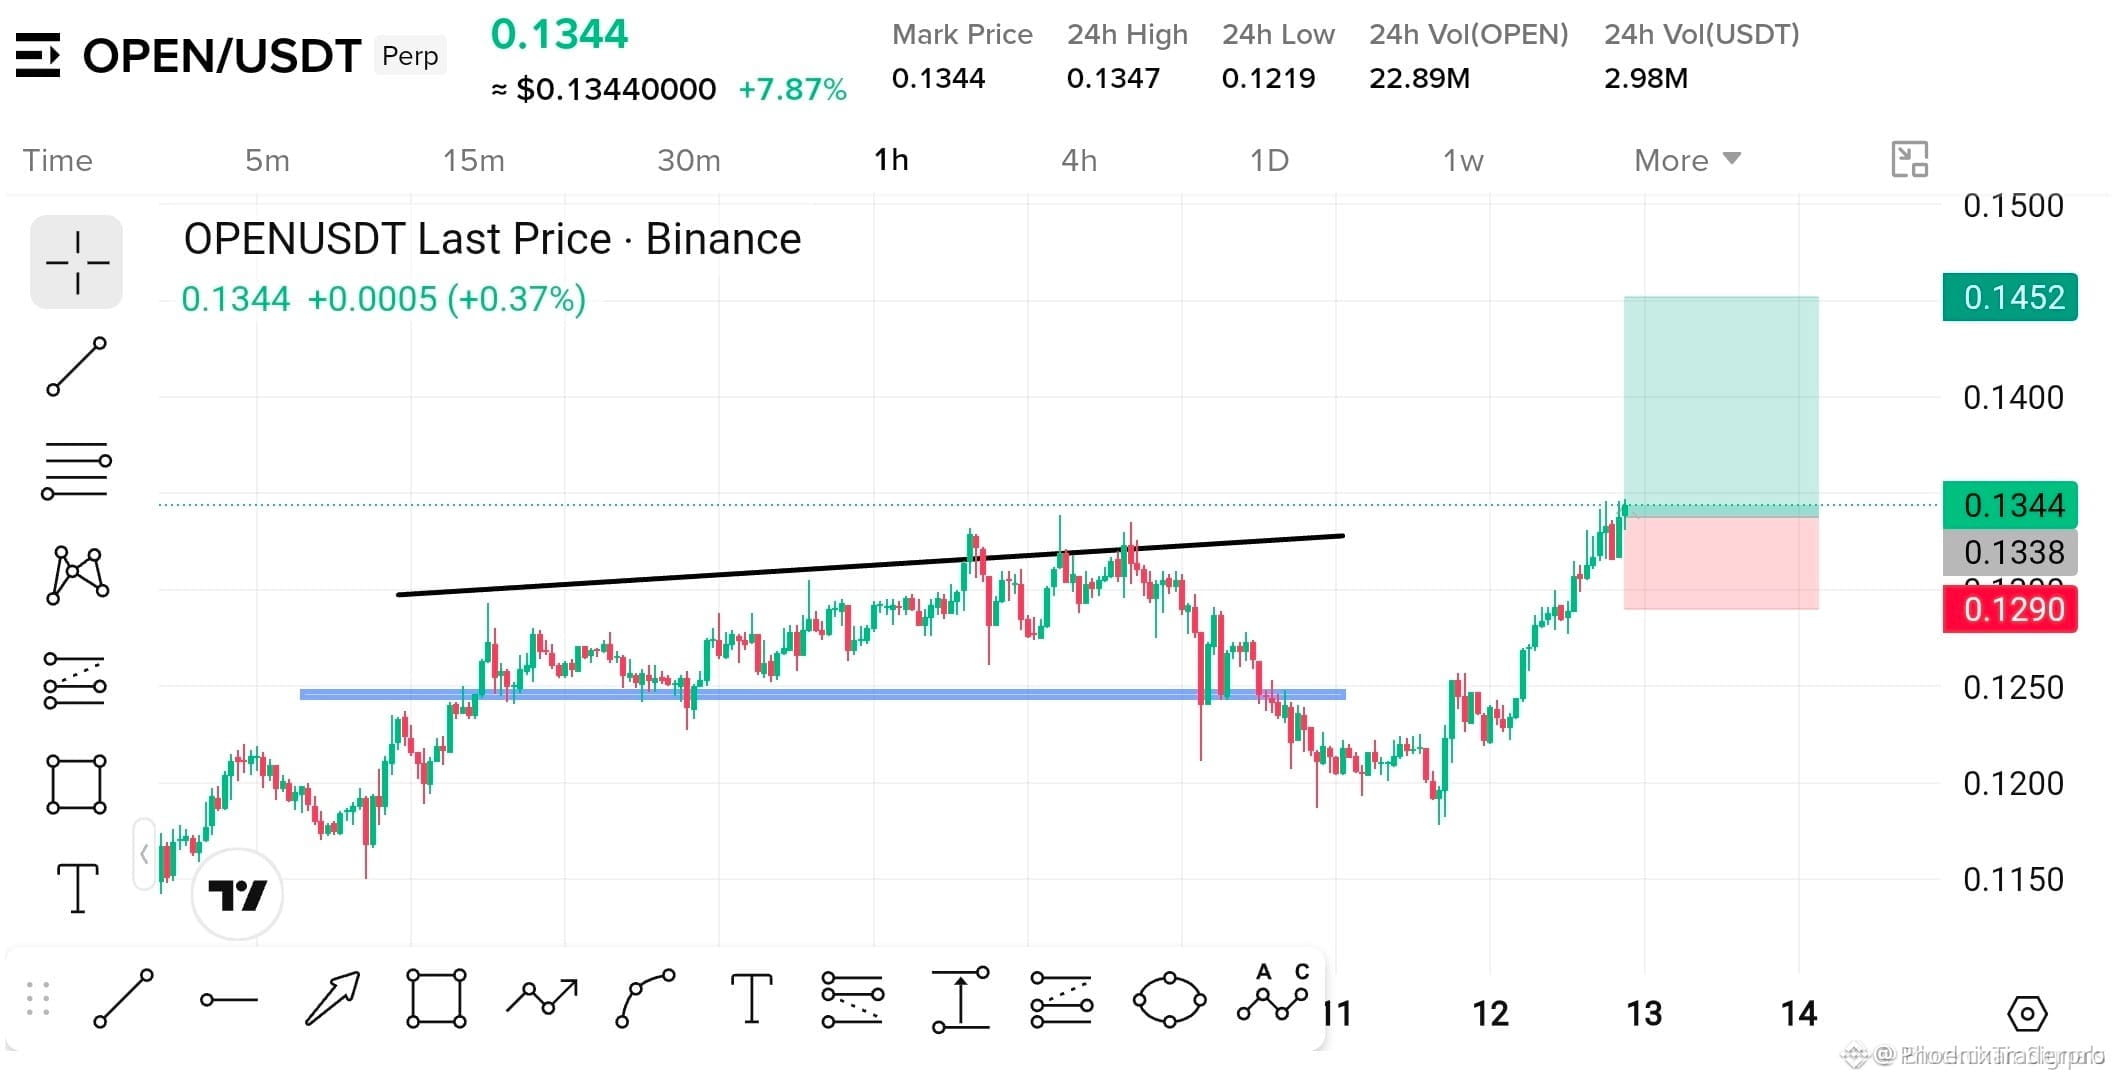Image resolution: width=2113 pixels, height=1080 pixels.
Task: Expand the More timeframes dropdown
Action: [1687, 160]
